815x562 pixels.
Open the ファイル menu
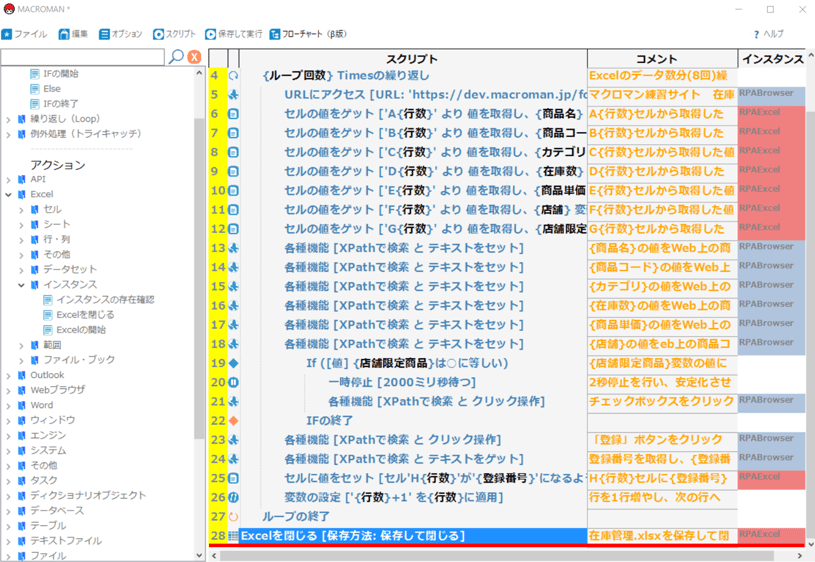click(24, 34)
